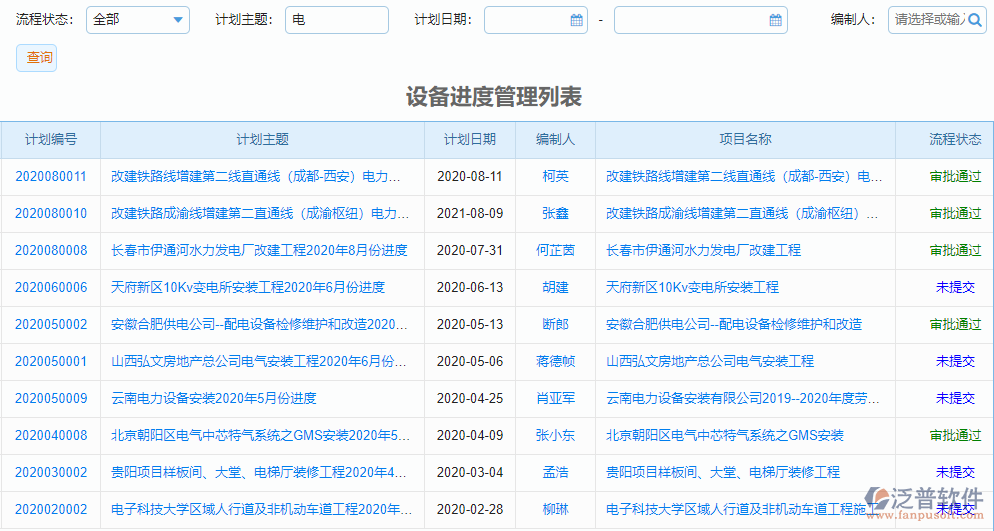Click the 流程状态 column header
Viewport: 994px width, 531px height.
click(x=955, y=140)
